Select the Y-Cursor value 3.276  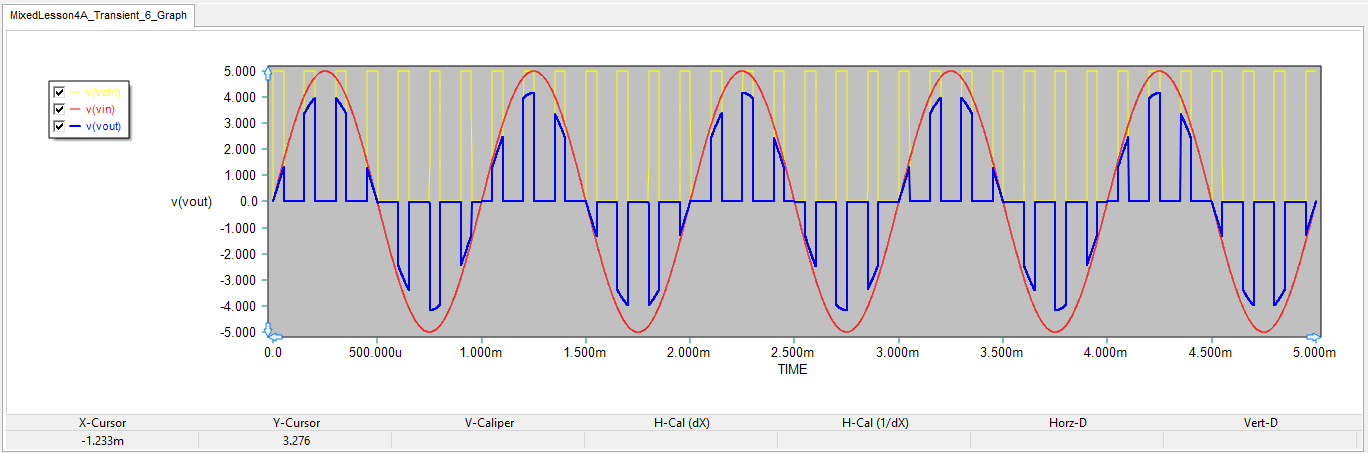coord(296,440)
